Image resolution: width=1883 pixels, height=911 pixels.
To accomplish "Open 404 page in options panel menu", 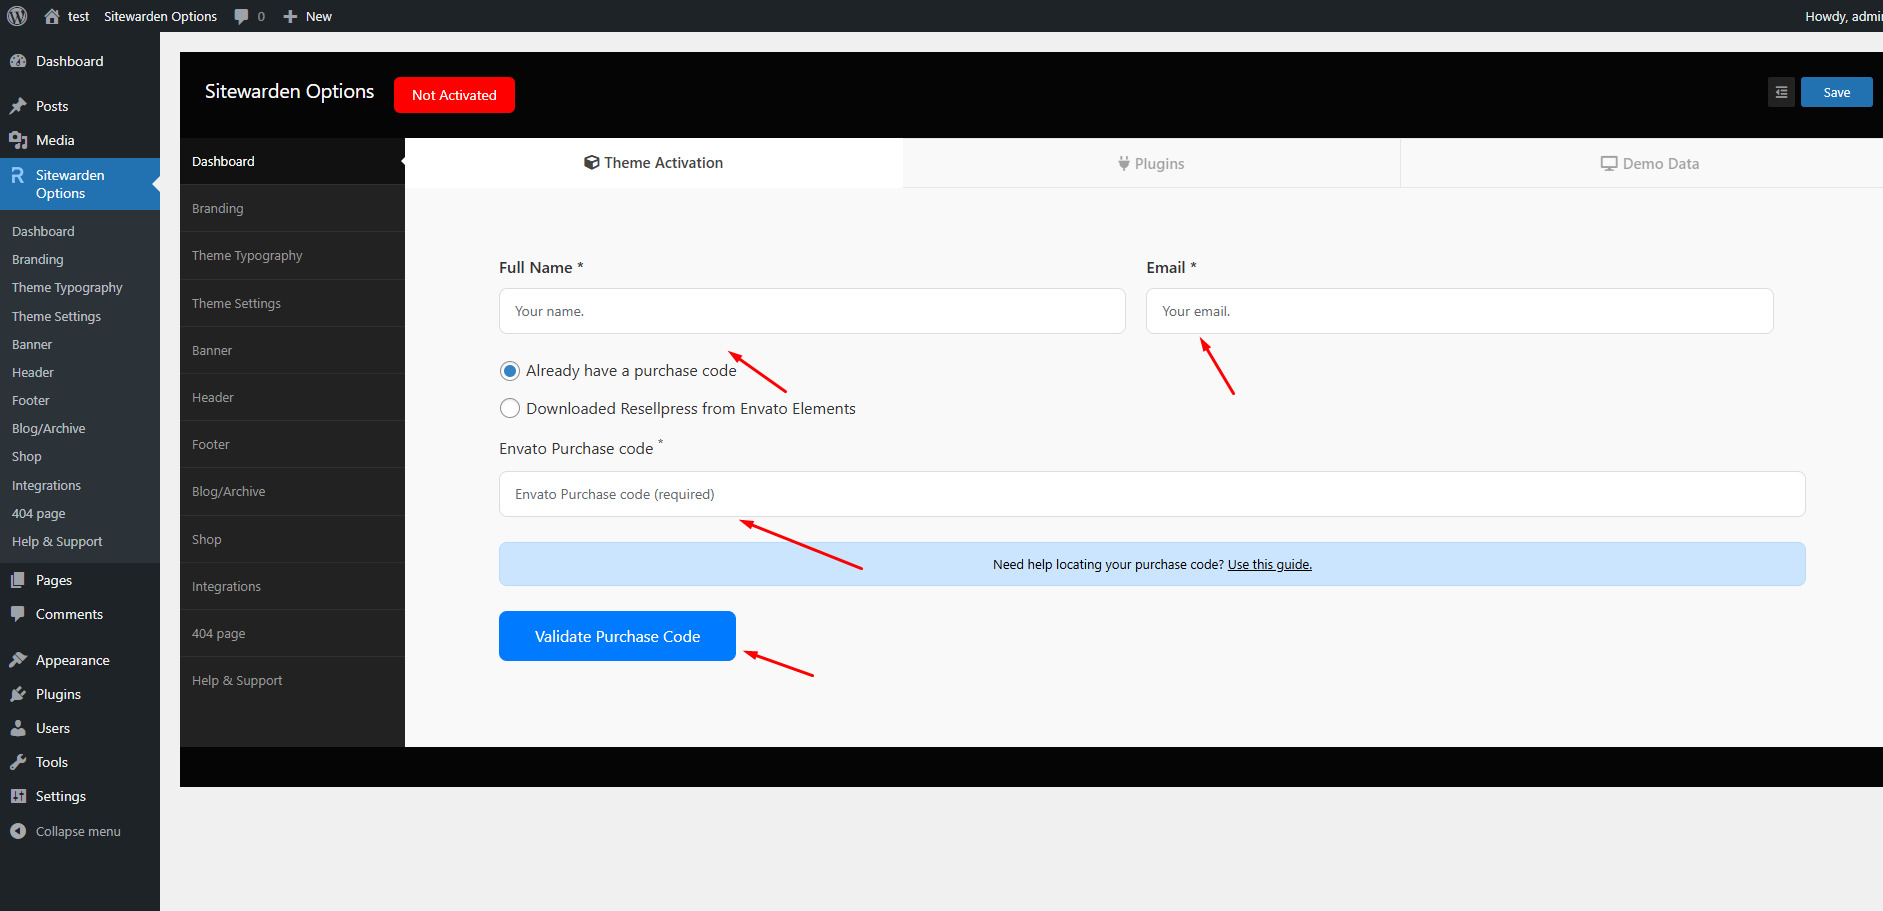I will 292,633.
